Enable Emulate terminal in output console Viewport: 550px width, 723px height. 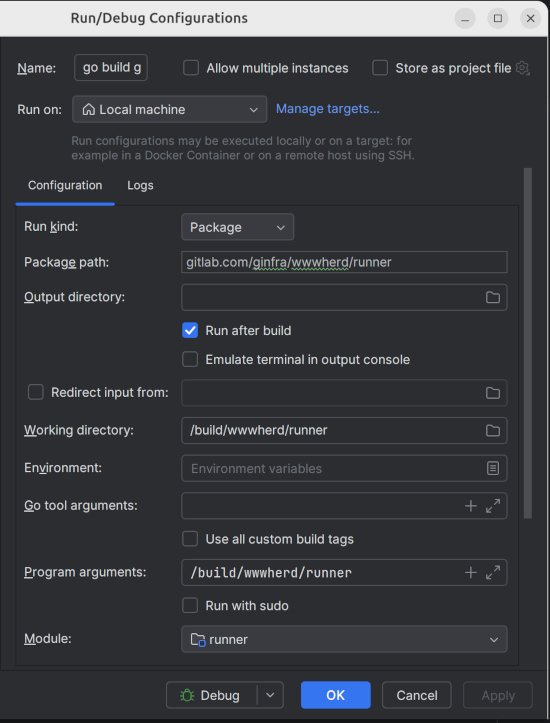click(190, 359)
